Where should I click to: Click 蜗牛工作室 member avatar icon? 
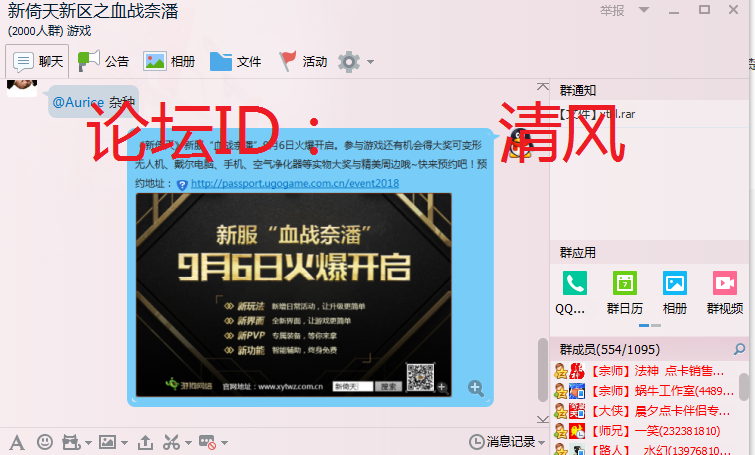pos(577,391)
